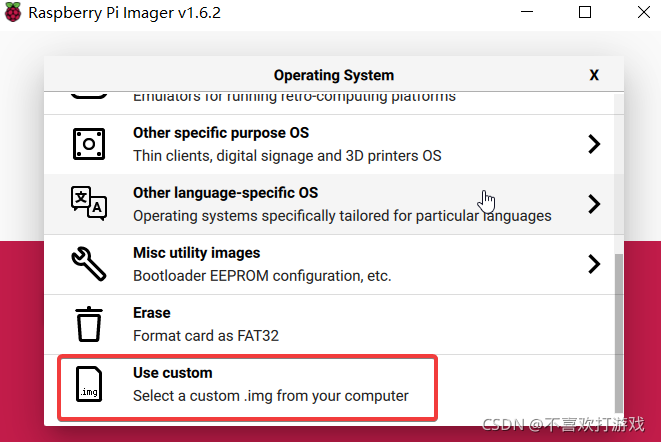Viewport: 661px width, 442px height.
Task: Click 'Thin clients, digital signage and 3D printers OS'
Action: pos(287,156)
